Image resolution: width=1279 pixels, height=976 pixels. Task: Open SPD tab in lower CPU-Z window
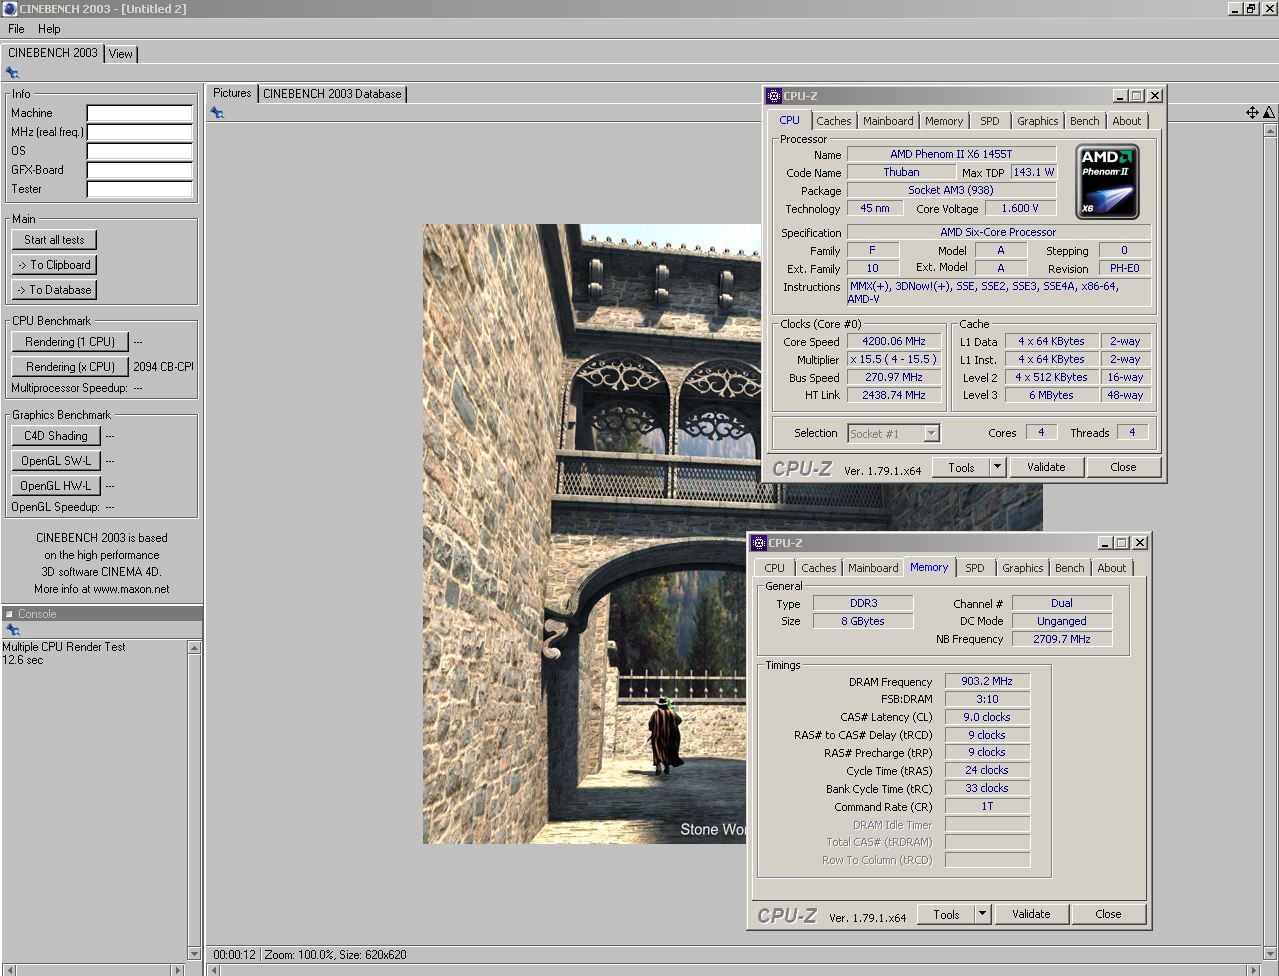[x=974, y=568]
